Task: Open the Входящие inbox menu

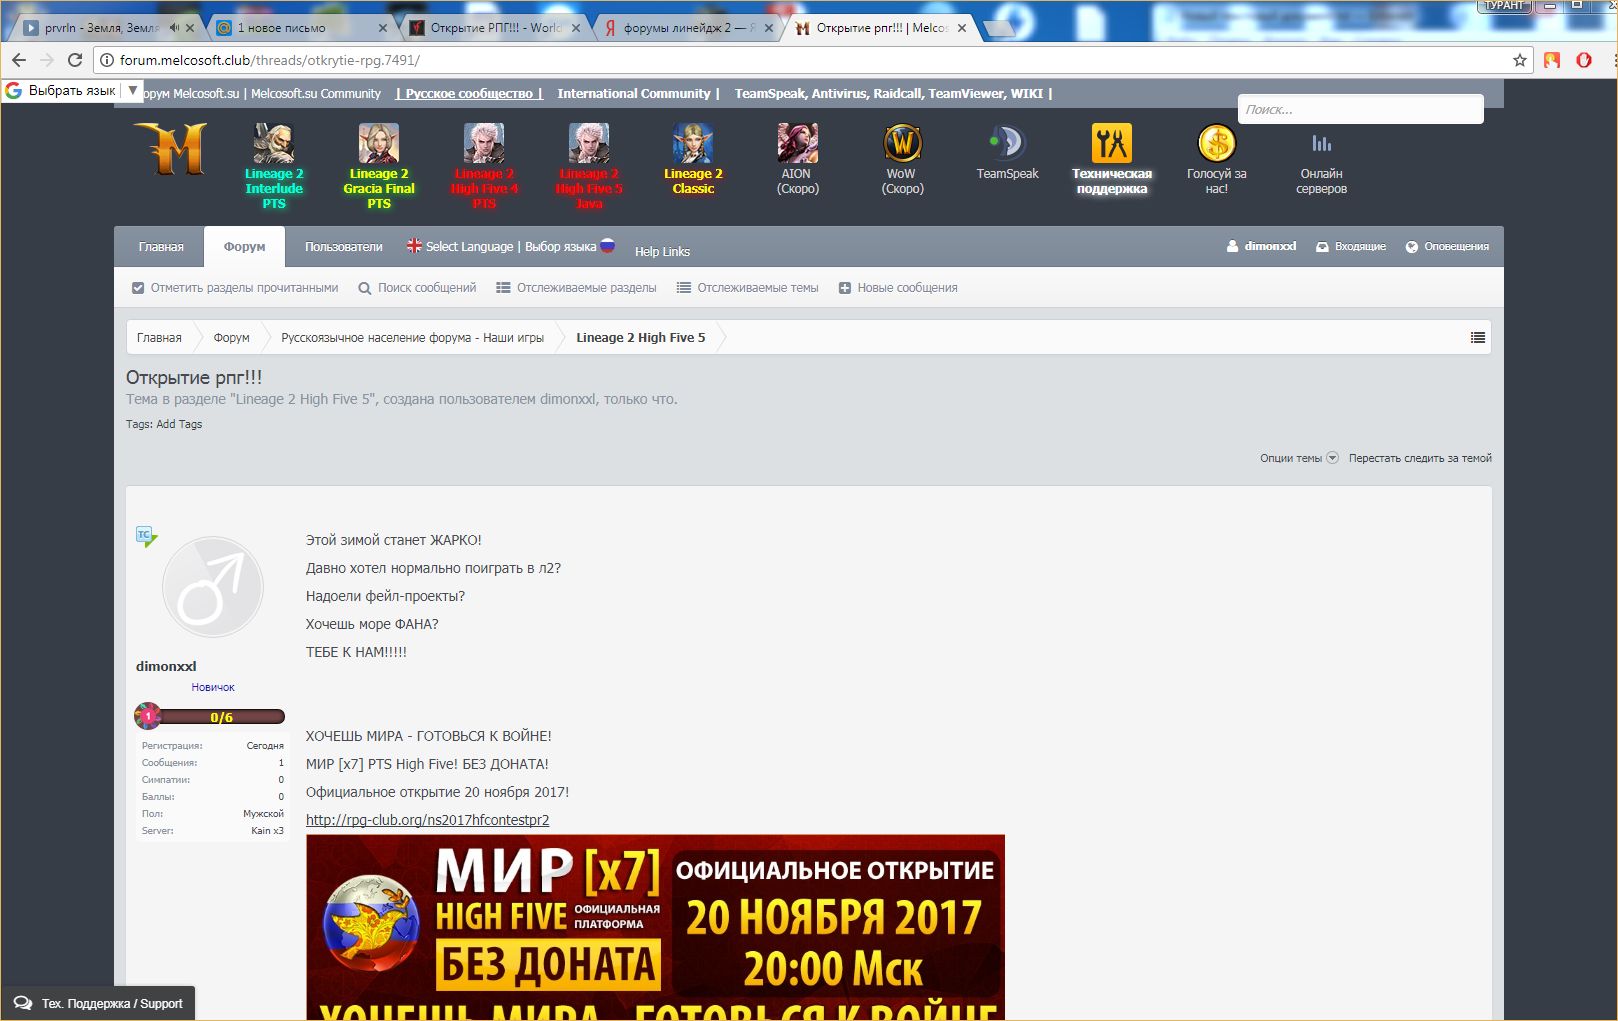Action: [1351, 246]
